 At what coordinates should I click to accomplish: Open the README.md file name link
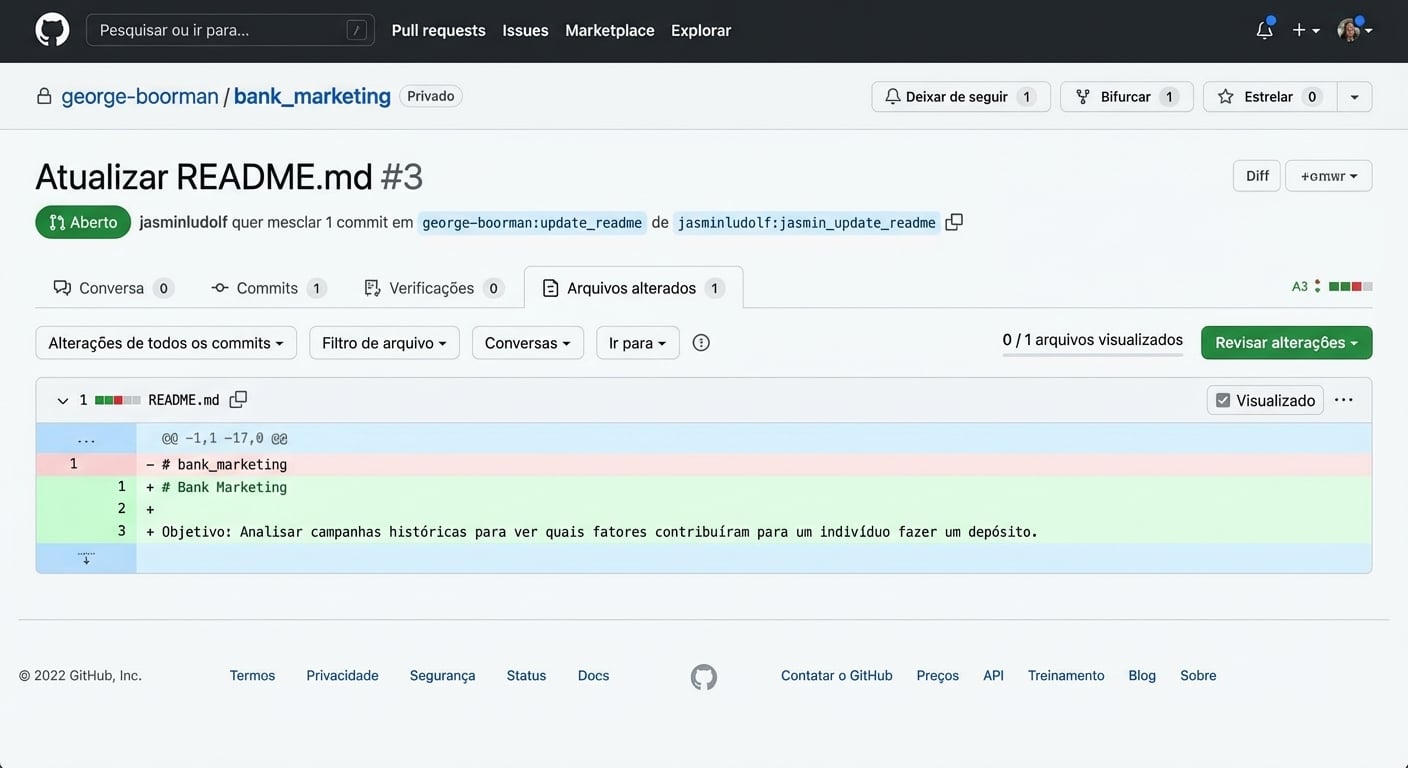coord(184,400)
